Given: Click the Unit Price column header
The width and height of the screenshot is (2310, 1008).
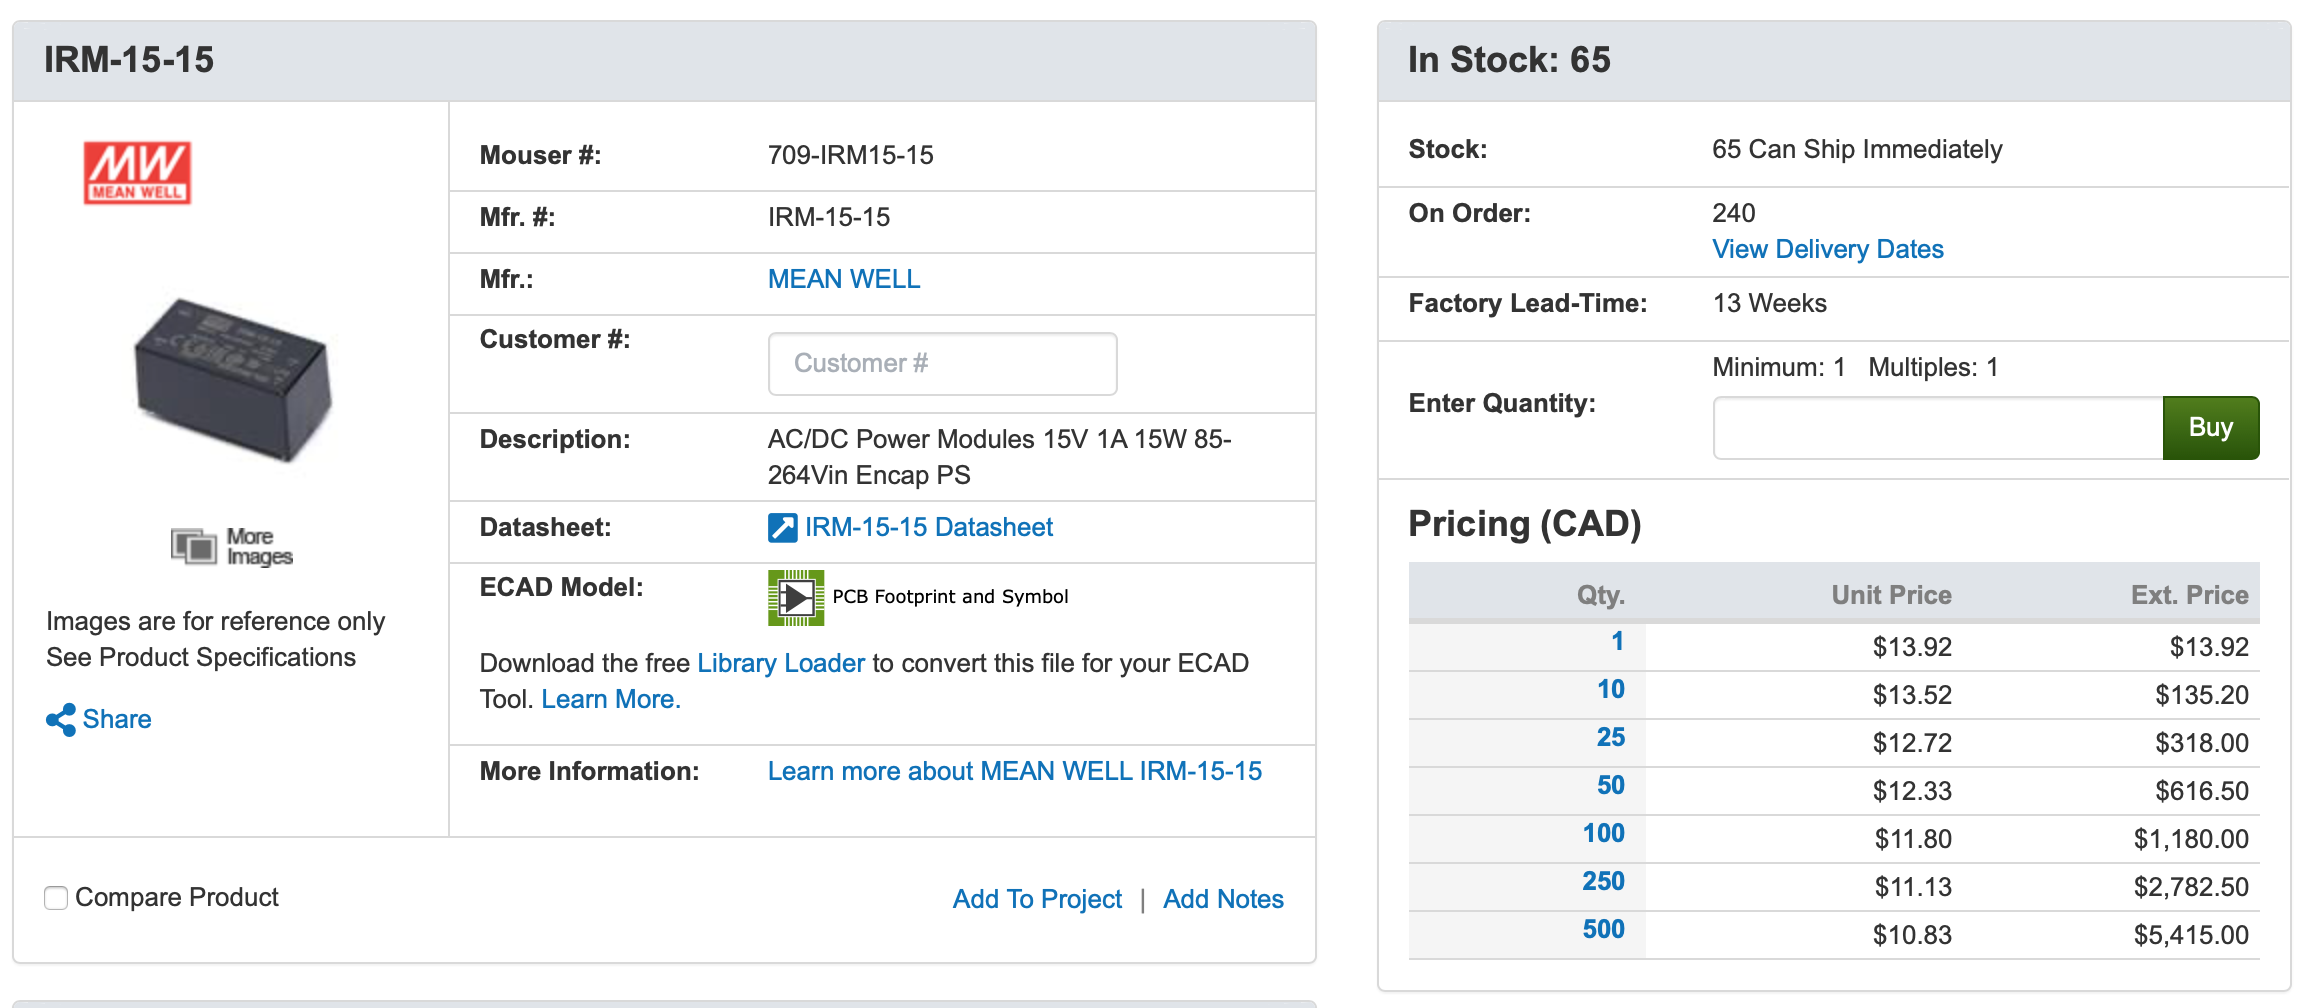Looking at the screenshot, I should 1891,595.
